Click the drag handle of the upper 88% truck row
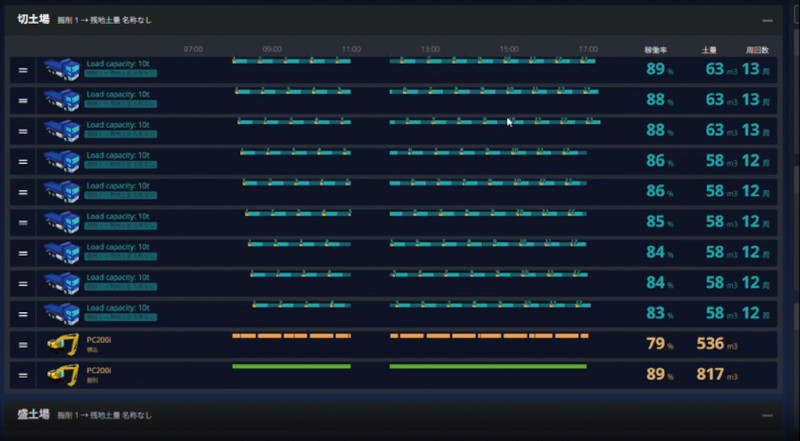Screen dimensions: 800x441 (23, 101)
